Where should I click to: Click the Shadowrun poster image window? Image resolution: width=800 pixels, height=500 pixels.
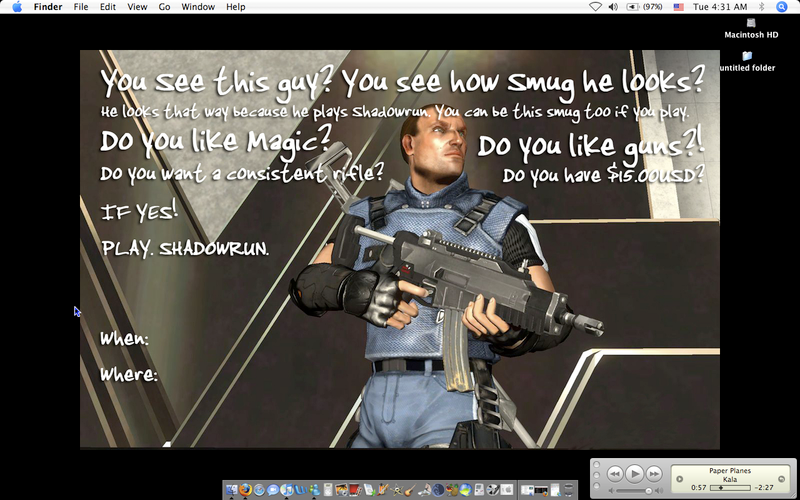click(x=399, y=249)
